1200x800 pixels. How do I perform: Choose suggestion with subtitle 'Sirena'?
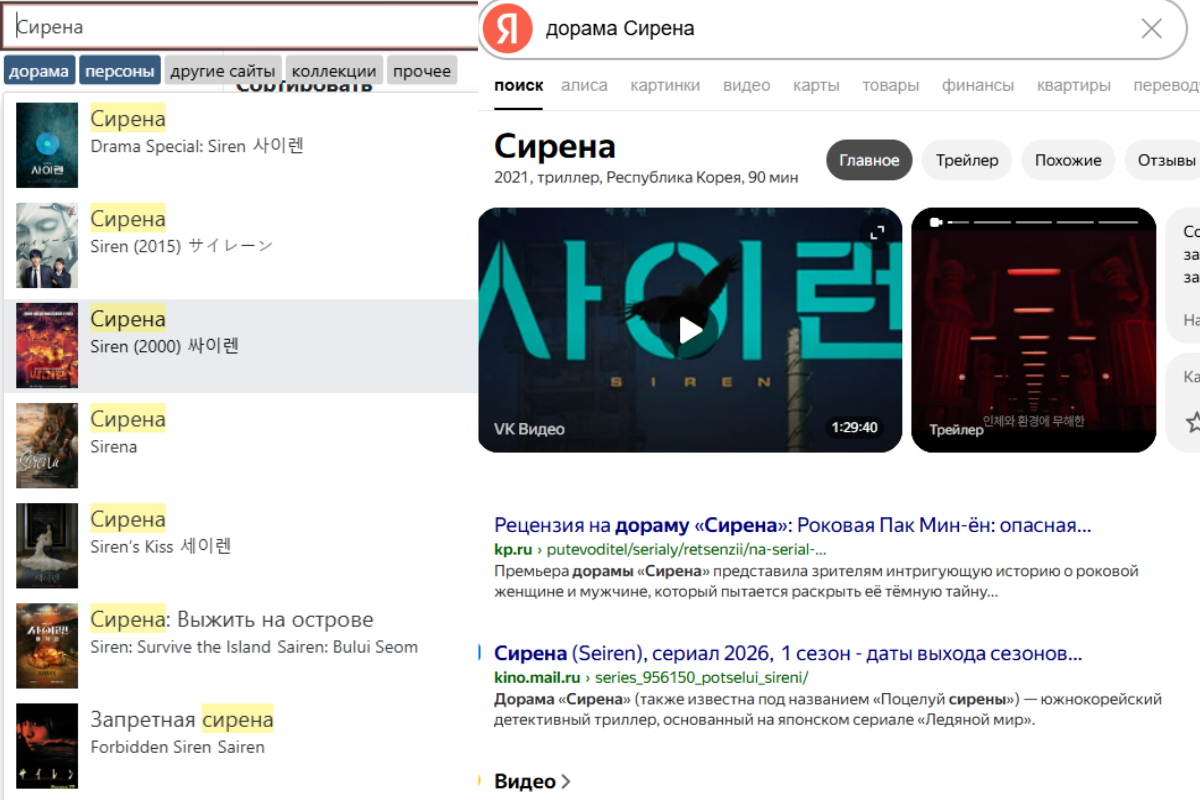click(x=240, y=445)
